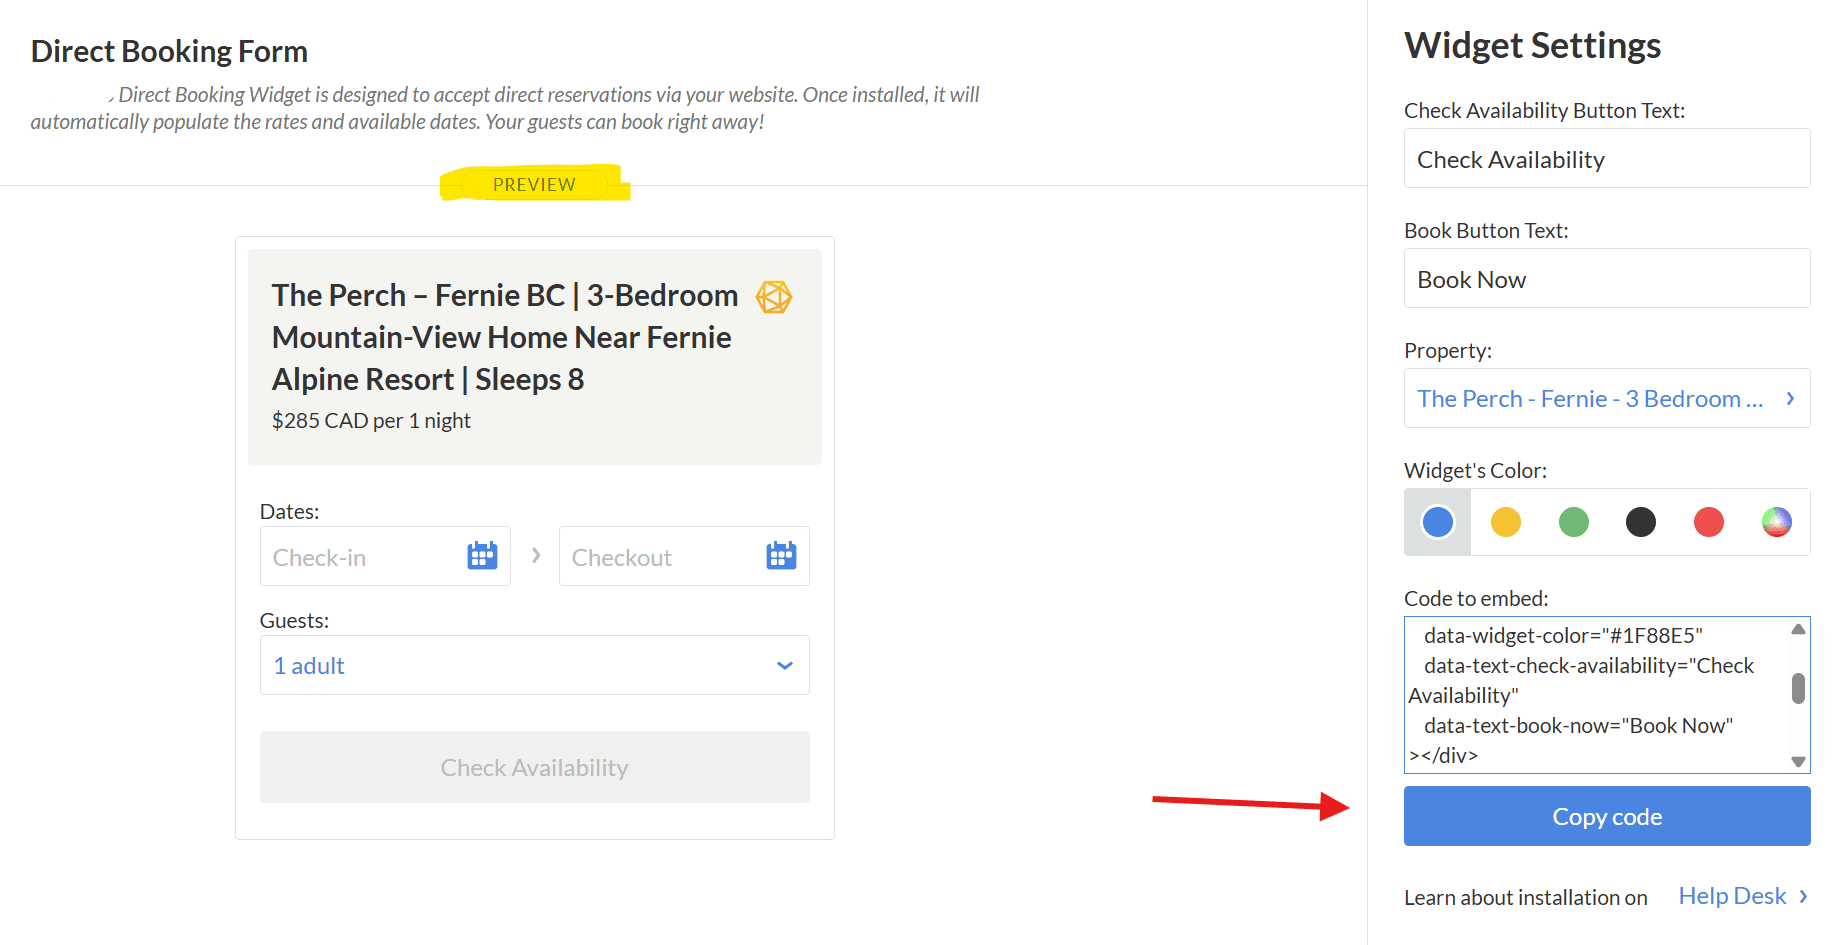Select the yellow widget color
The height and width of the screenshot is (945, 1839).
(1506, 522)
